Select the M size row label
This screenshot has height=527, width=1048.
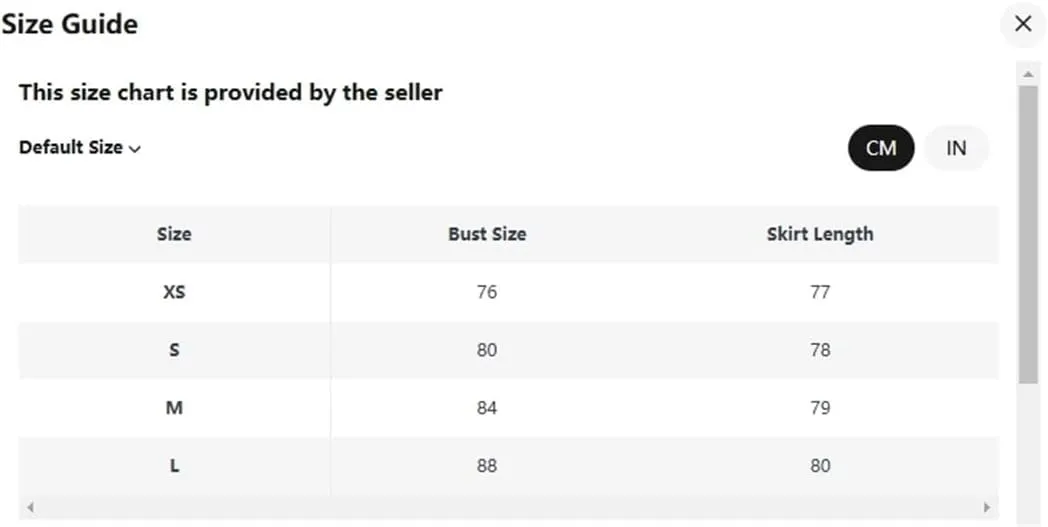(x=174, y=408)
